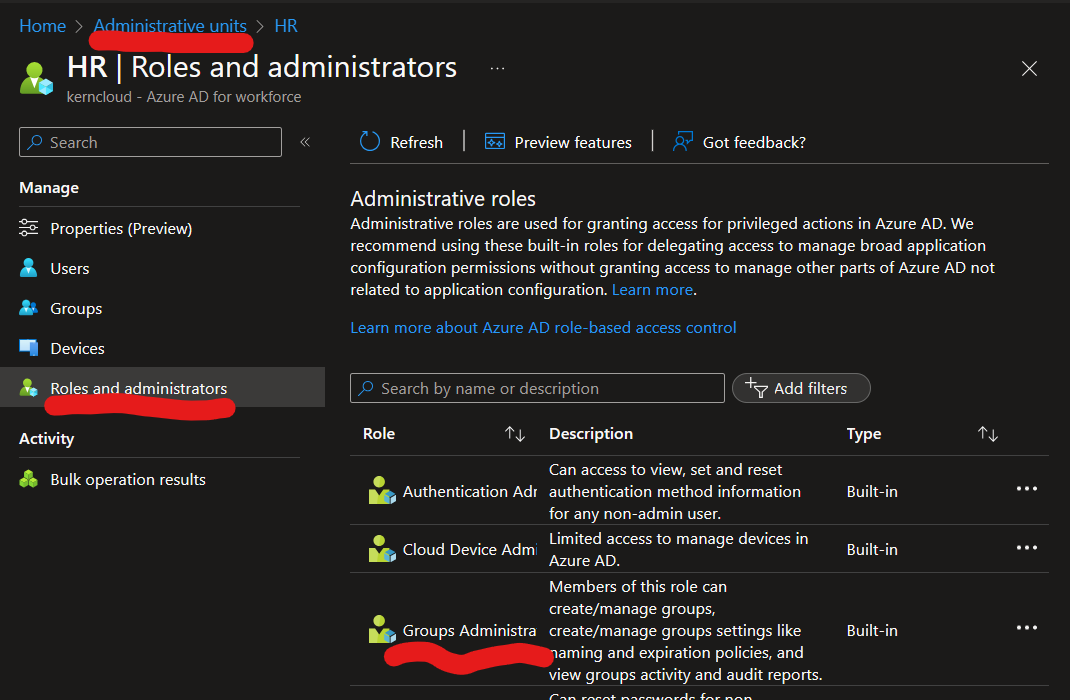Click Built-in type in Authentication Administrator row
1070x700 pixels.
pyautogui.click(x=872, y=491)
